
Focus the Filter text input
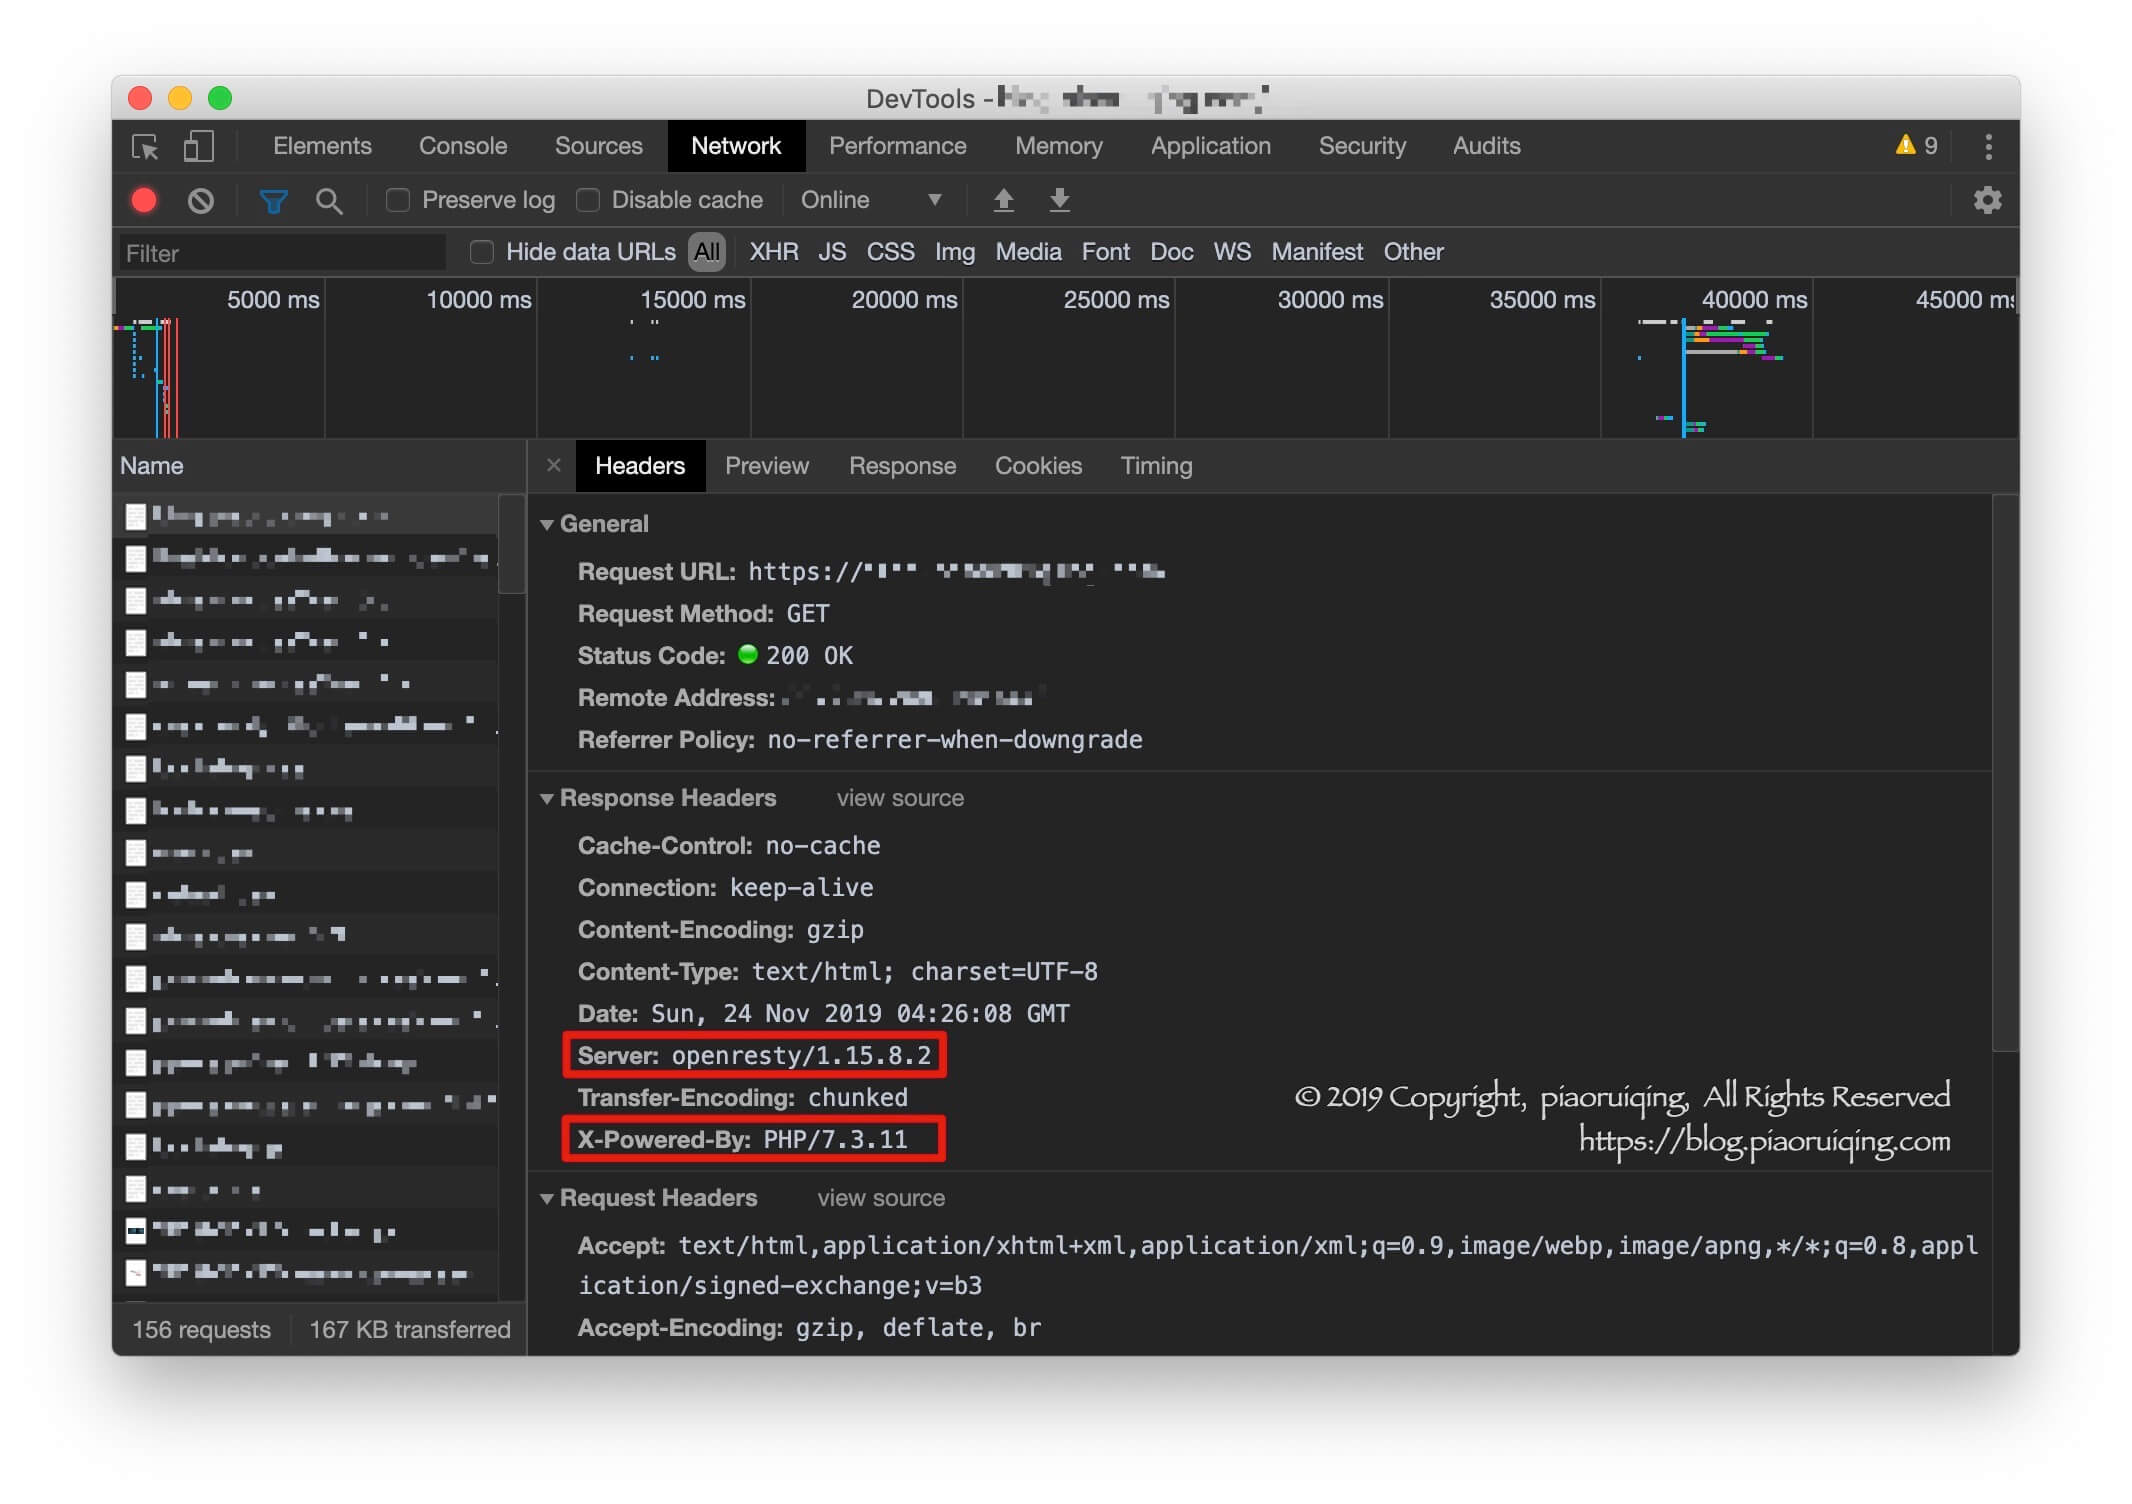pos(281,253)
